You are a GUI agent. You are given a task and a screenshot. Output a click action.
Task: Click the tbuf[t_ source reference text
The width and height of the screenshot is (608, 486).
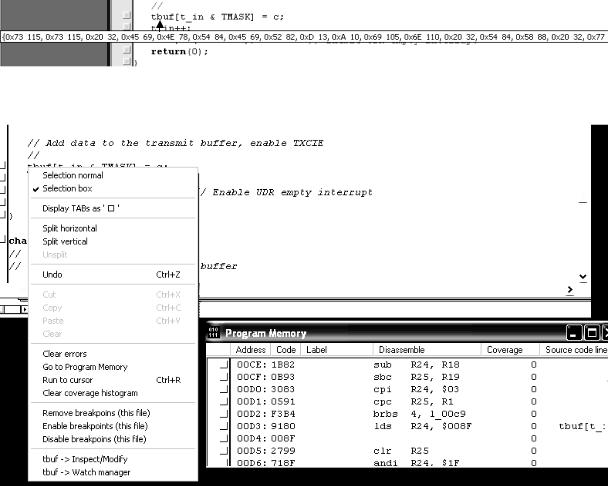click(x=582, y=426)
